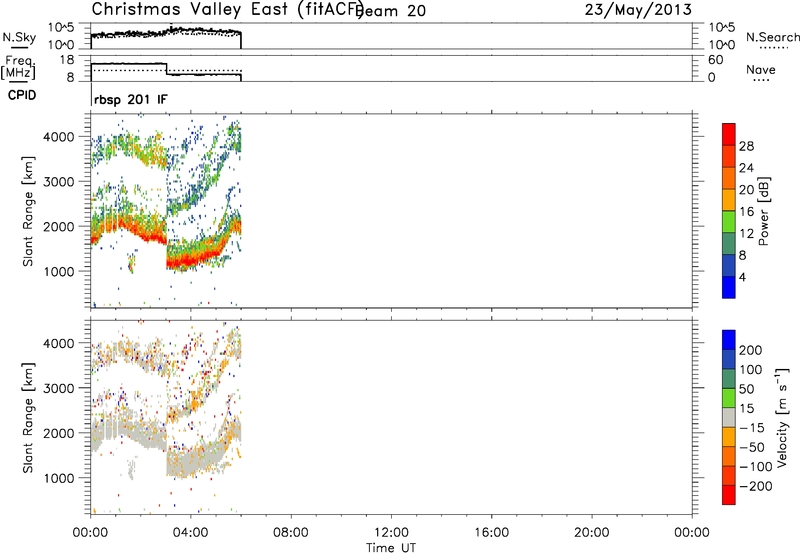
Task: Click the frequency step line in the Freq panel
Action: point(166,69)
